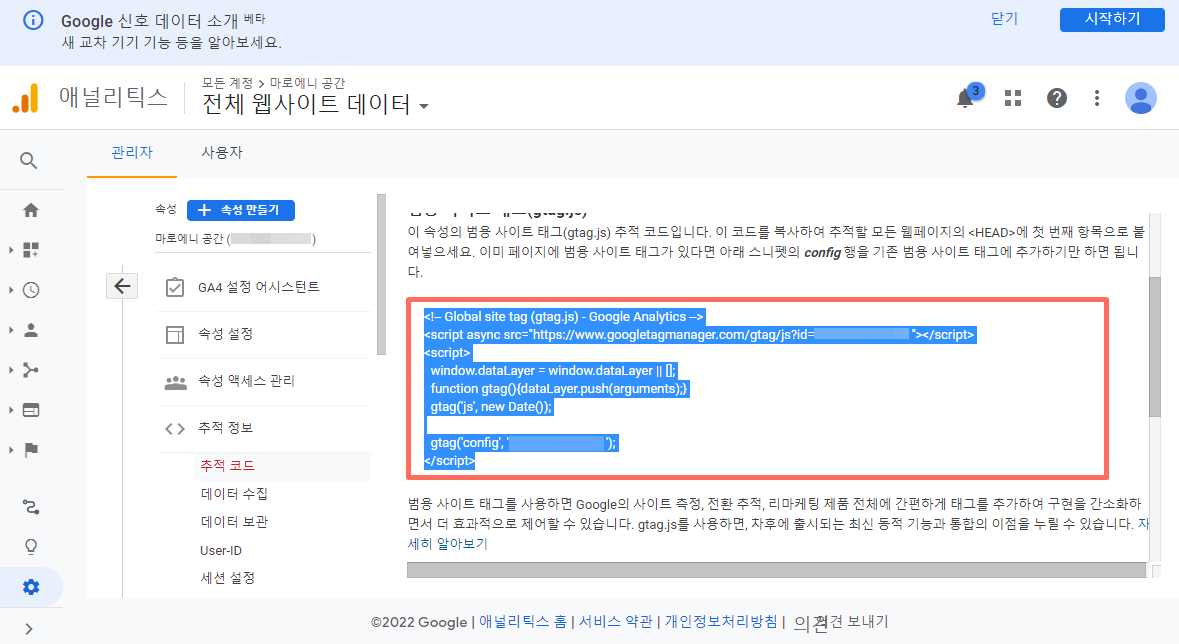The width and height of the screenshot is (1179, 644).
Task: Open the 서비스 약관 footer link
Action: [x=615, y=621]
